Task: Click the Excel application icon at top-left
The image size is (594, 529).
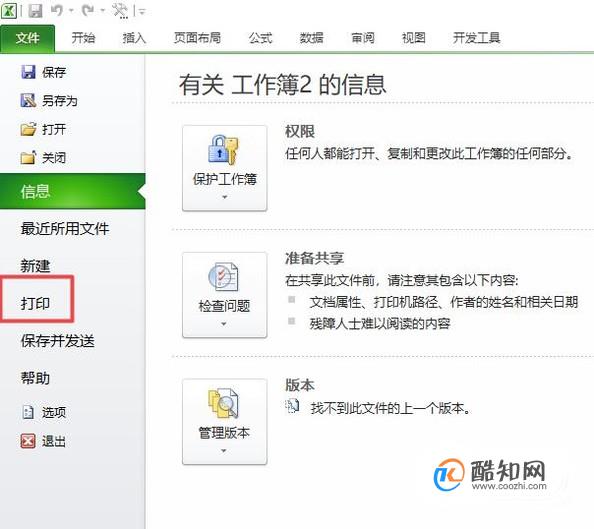Action: pyautogui.click(x=9, y=11)
